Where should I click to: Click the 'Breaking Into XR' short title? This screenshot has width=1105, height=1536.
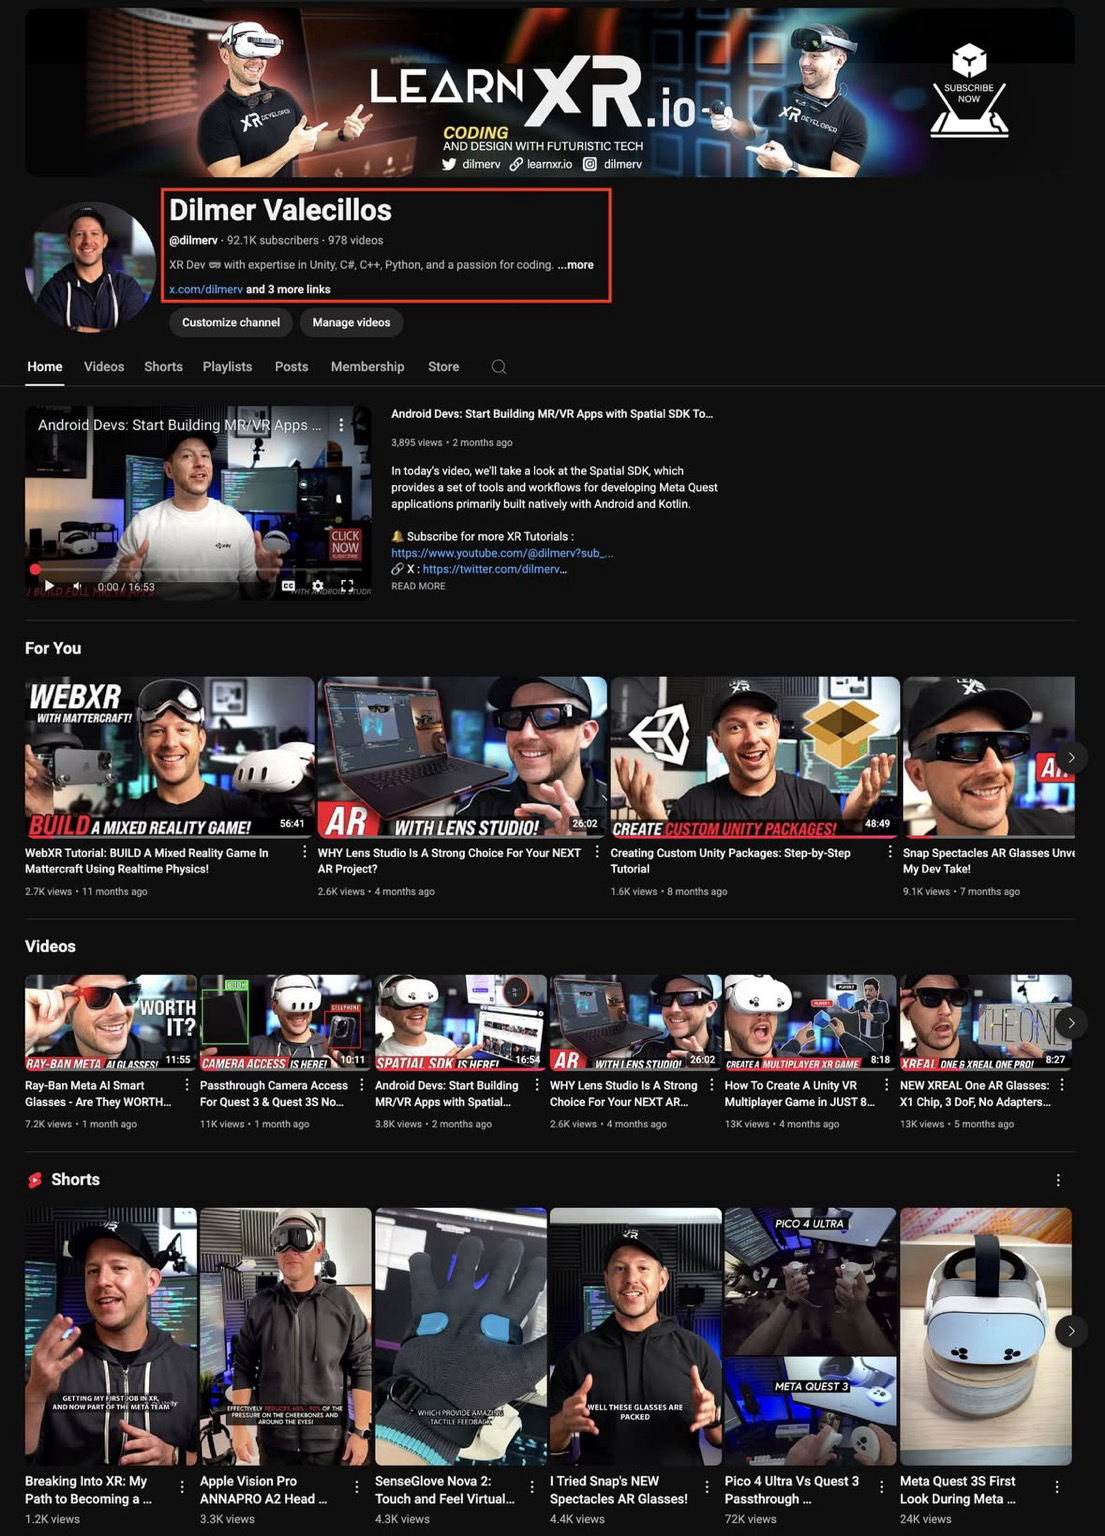coord(88,1490)
